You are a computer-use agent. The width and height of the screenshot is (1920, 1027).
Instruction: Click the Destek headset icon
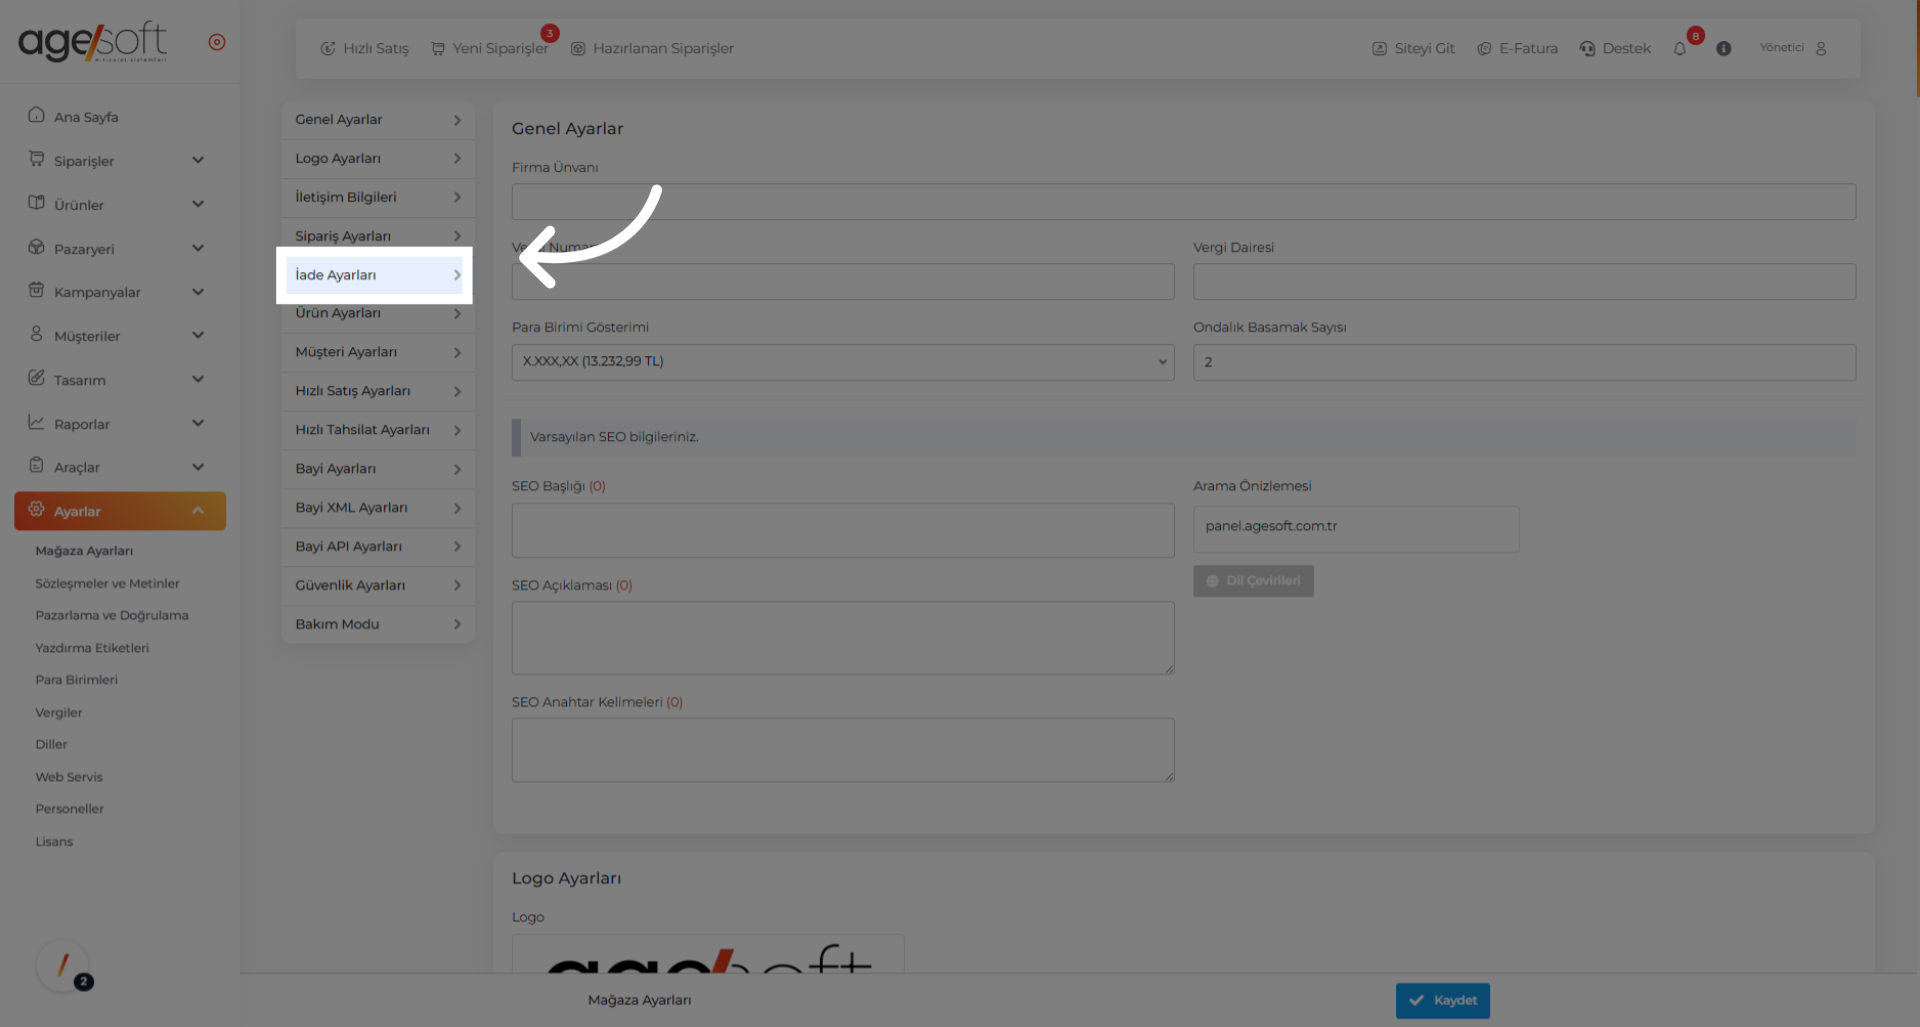[x=1588, y=48]
